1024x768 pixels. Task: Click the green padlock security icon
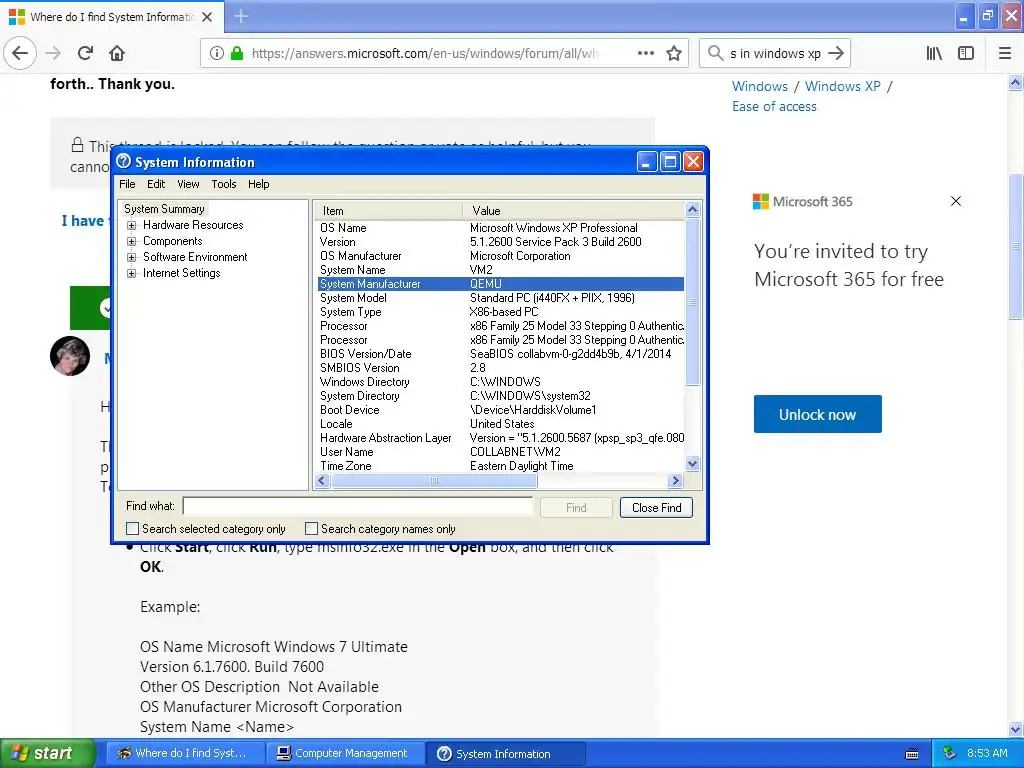(237, 54)
